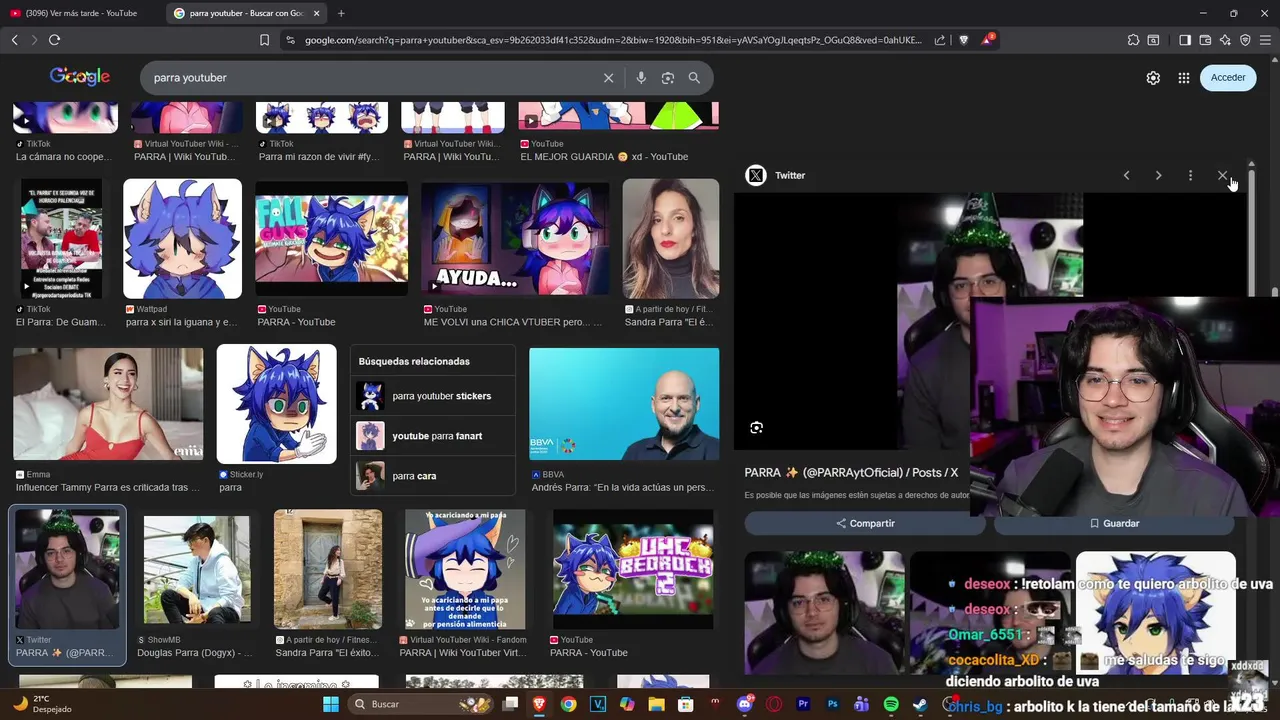Screen dimensions: 1280x720
Task: Open Spotify from the taskbar
Action: click(x=891, y=704)
